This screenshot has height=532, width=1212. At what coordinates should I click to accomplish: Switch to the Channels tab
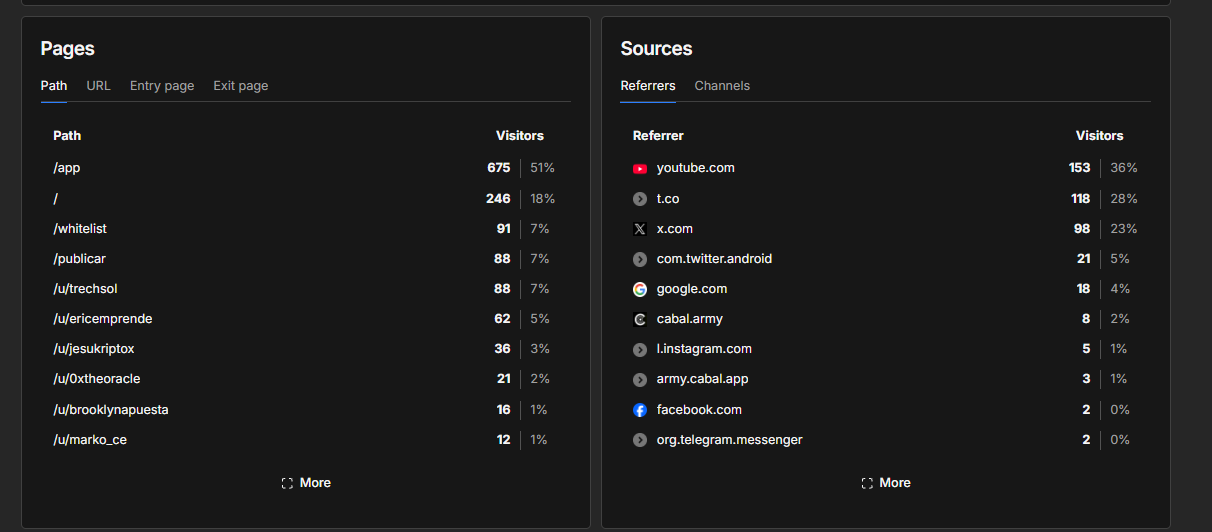tap(722, 86)
